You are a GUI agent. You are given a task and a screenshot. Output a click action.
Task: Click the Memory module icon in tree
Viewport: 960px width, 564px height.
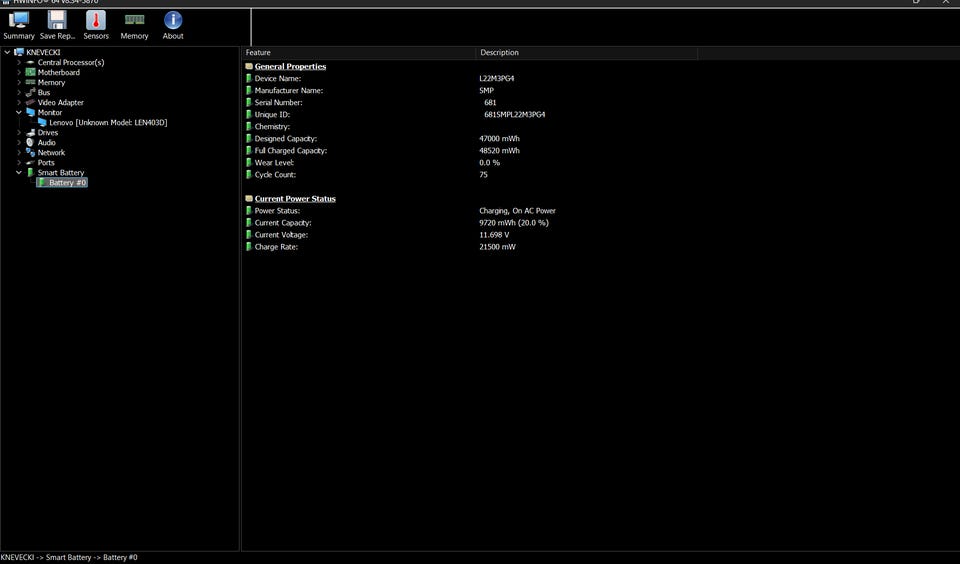point(31,82)
